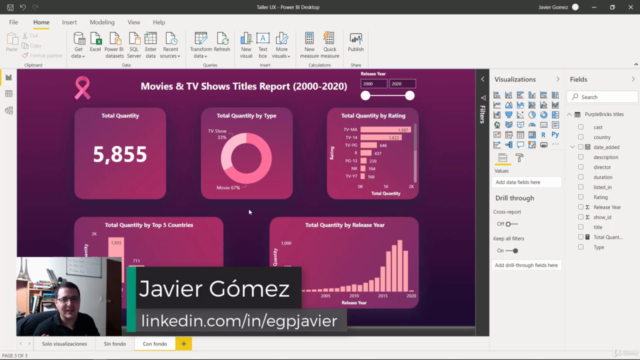Viewport: 640px width, 360px height.
Task: Open the Get data source picker
Action: pyautogui.click(x=78, y=45)
